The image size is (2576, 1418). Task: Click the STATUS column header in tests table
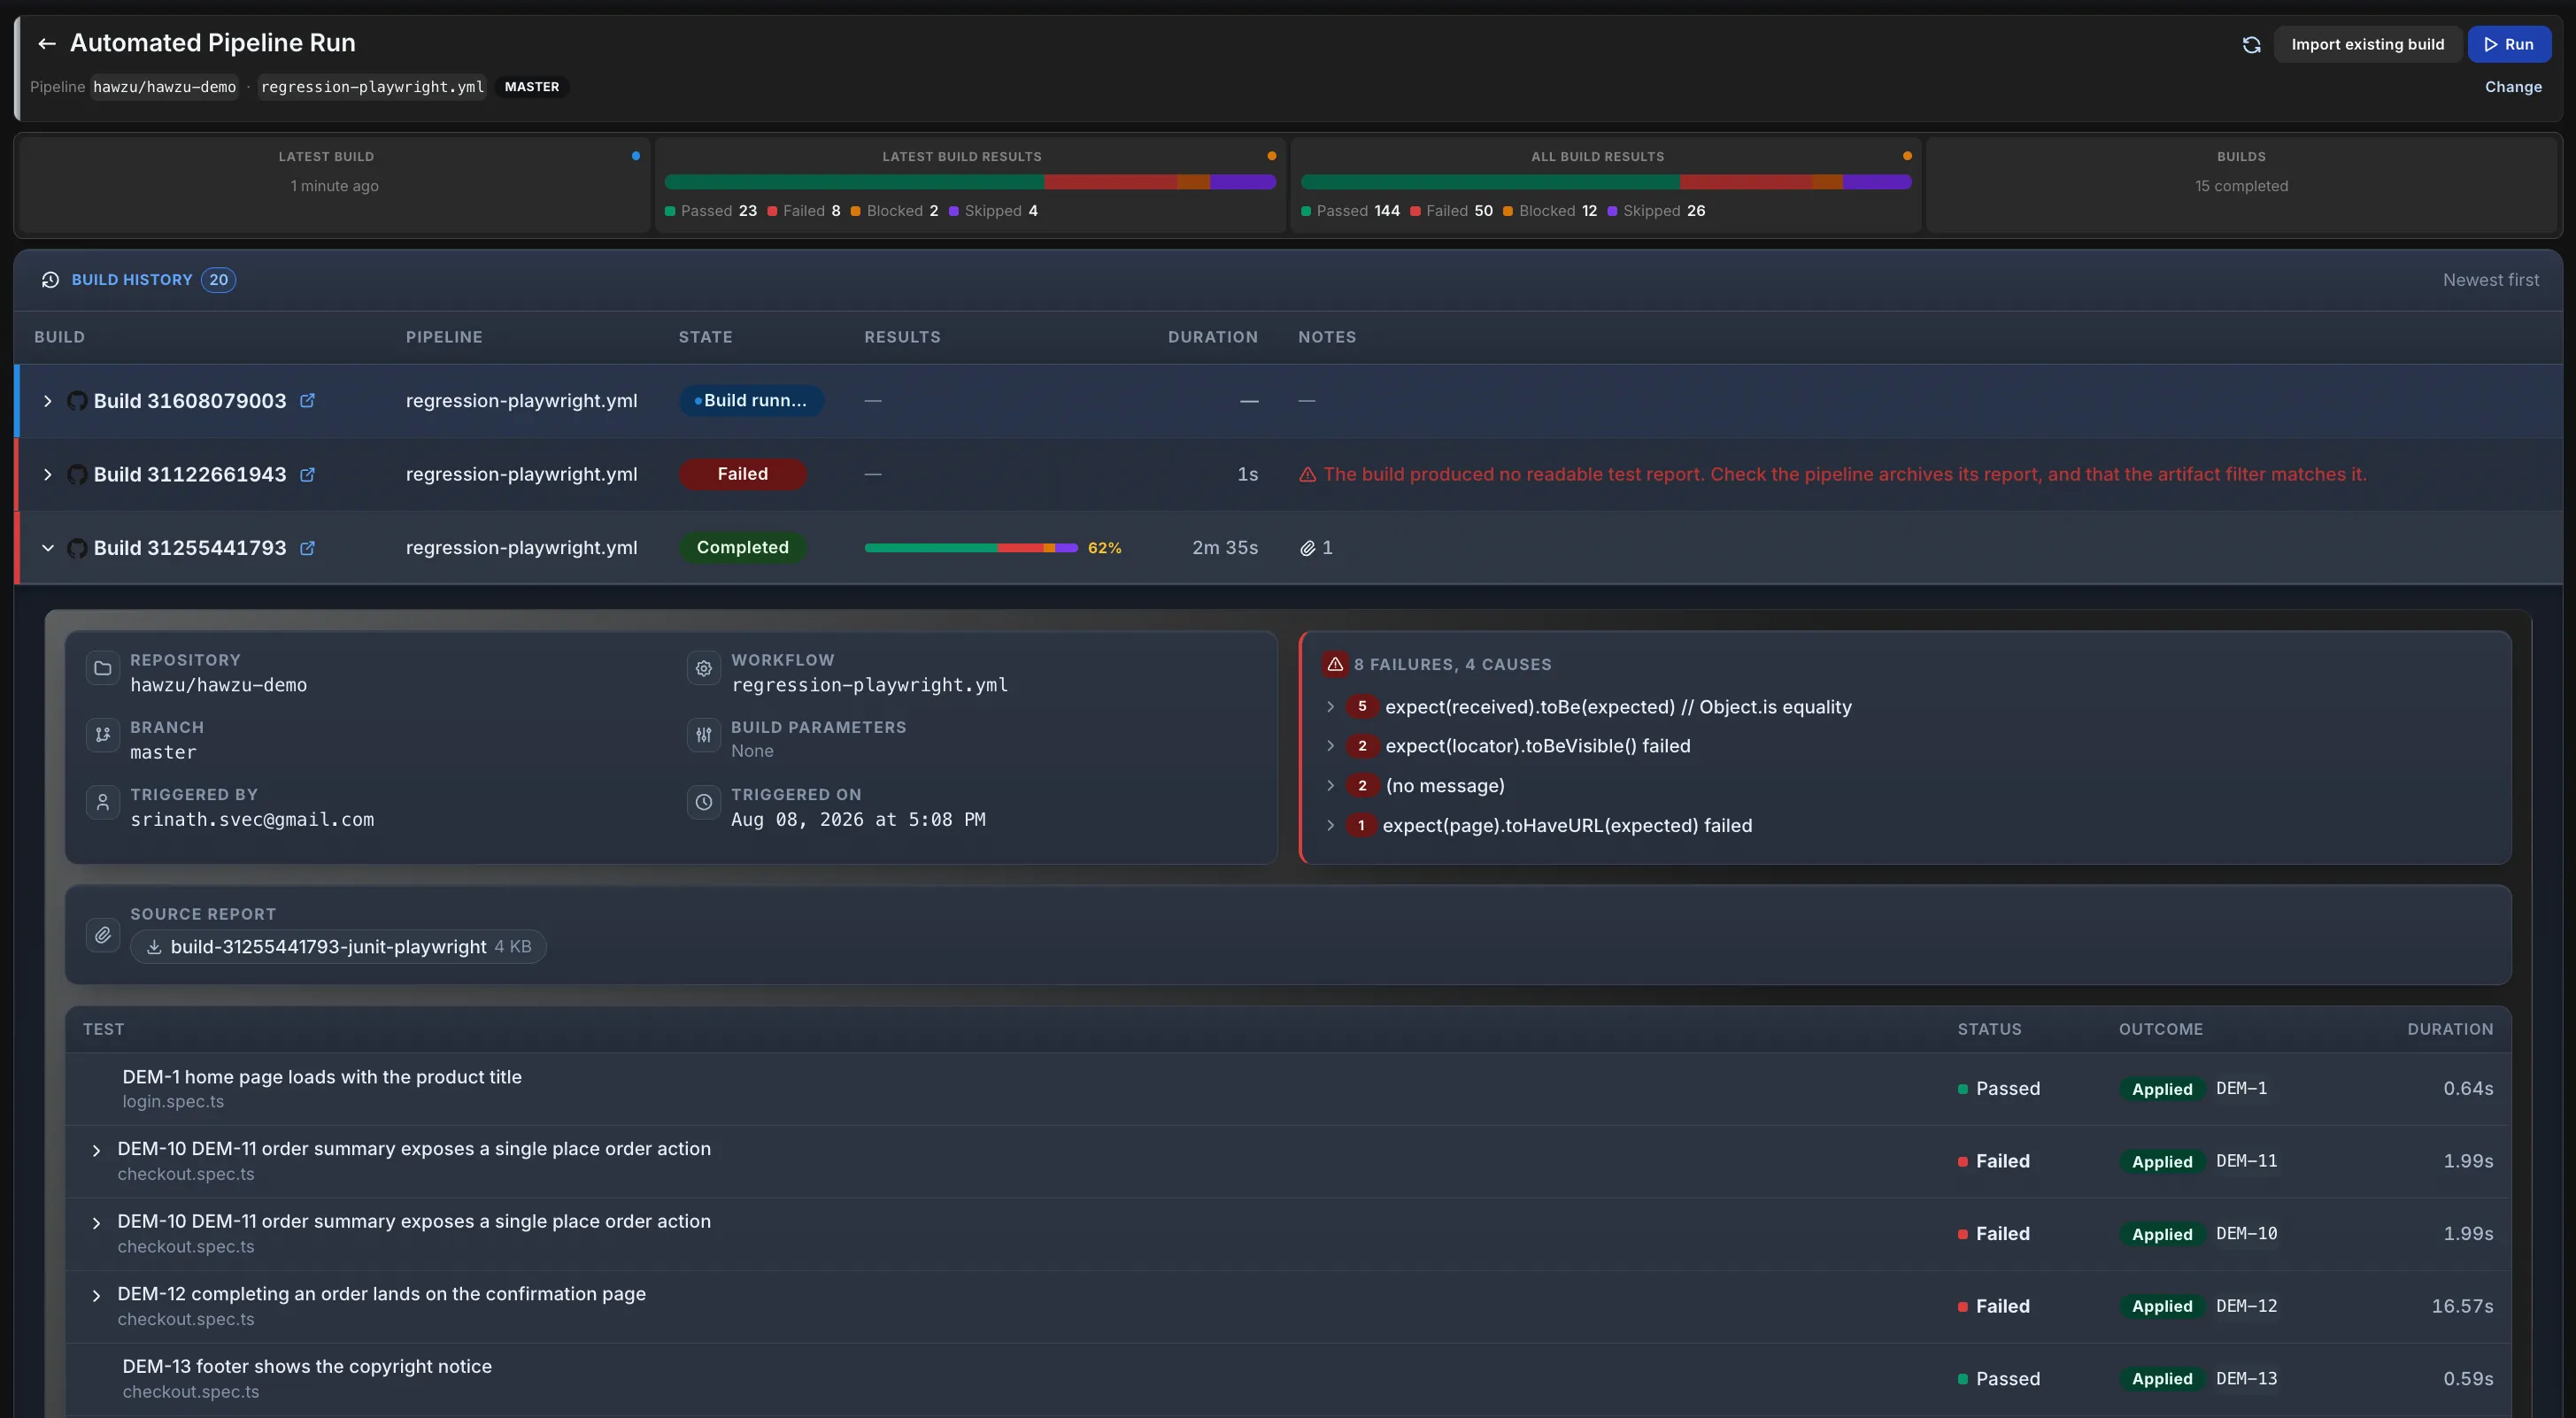tap(1989, 1030)
